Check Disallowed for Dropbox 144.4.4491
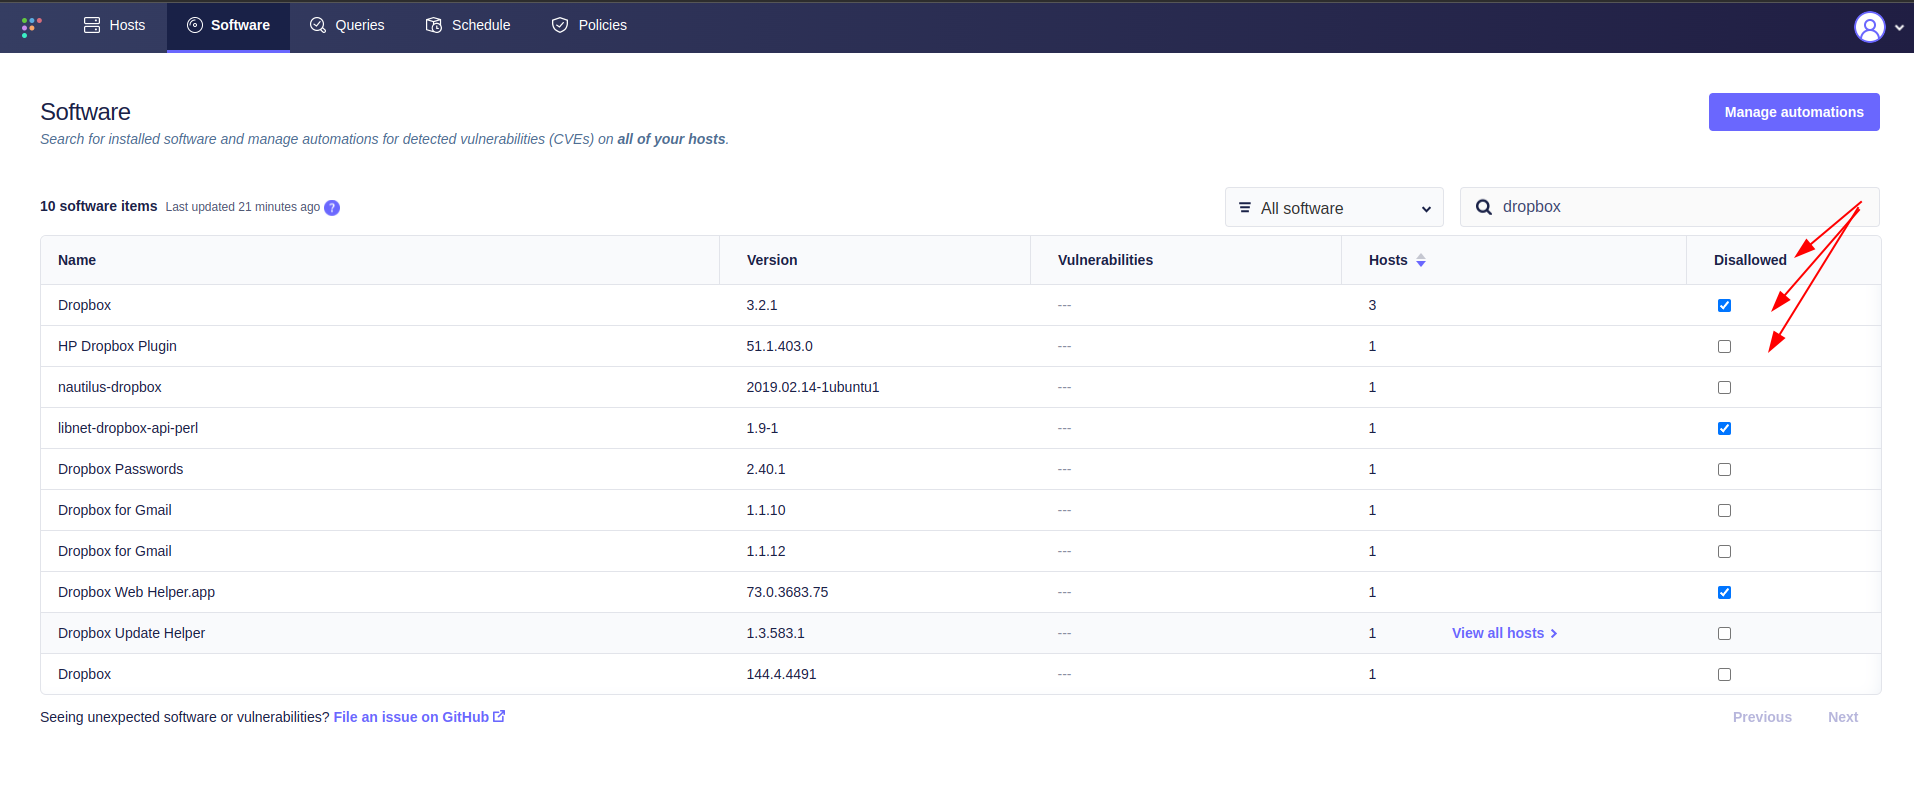The image size is (1914, 795). (x=1724, y=674)
